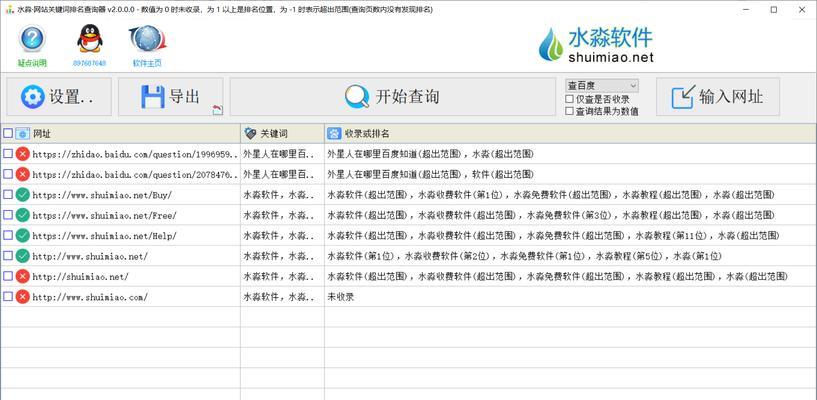
Task: Enable 查询结果为数值 checkbox
Action: 569,111
